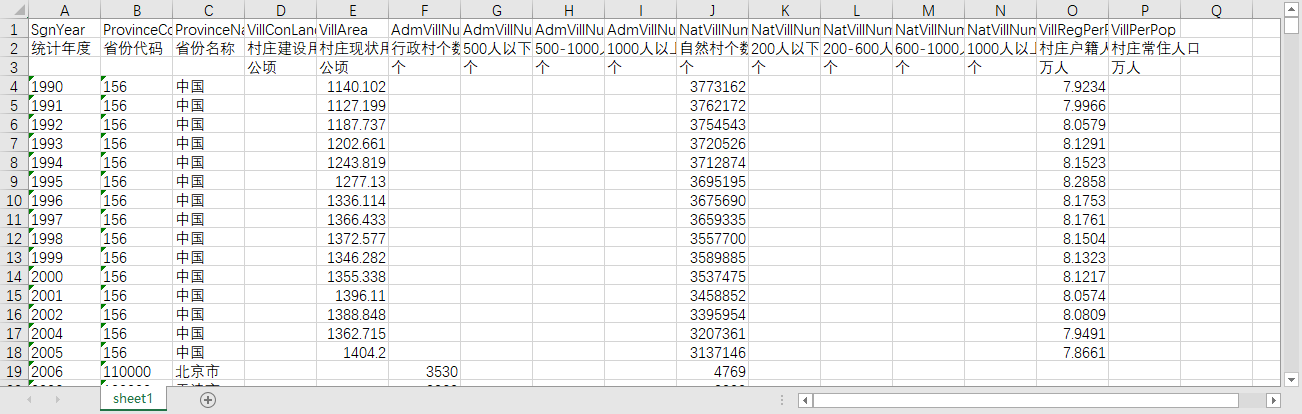The height and width of the screenshot is (414, 1302).
Task: Click population value 7.8661
Action: [1072, 352]
